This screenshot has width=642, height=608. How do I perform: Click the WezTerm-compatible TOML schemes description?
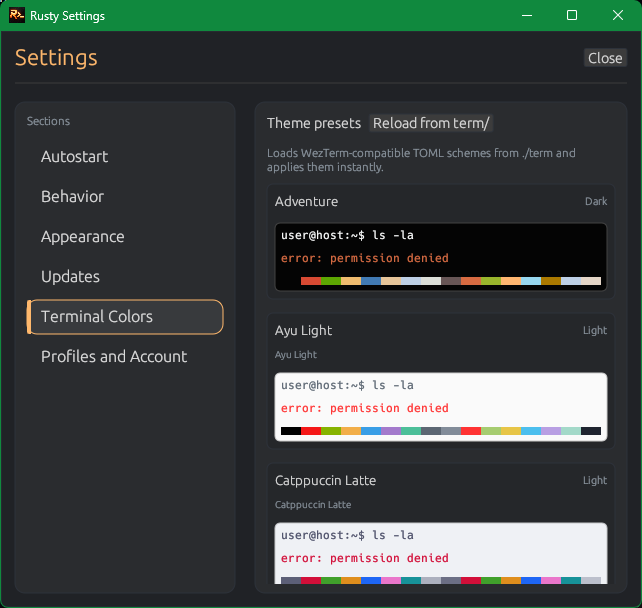click(421, 160)
